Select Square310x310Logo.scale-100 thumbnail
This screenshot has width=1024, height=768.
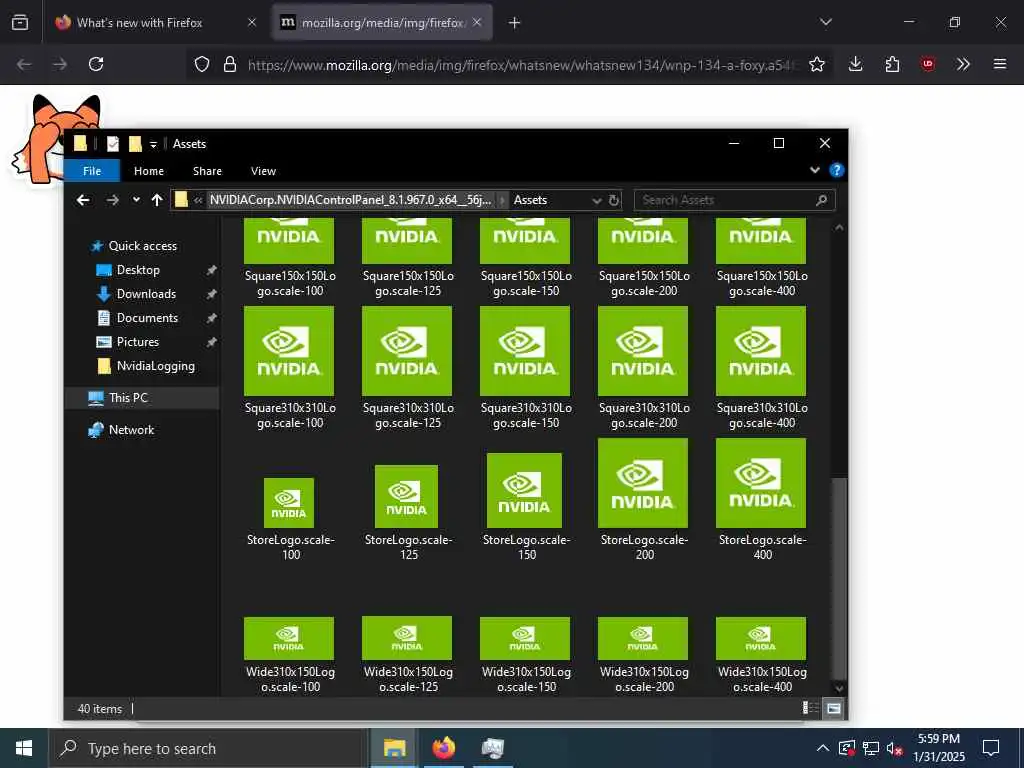click(289, 351)
